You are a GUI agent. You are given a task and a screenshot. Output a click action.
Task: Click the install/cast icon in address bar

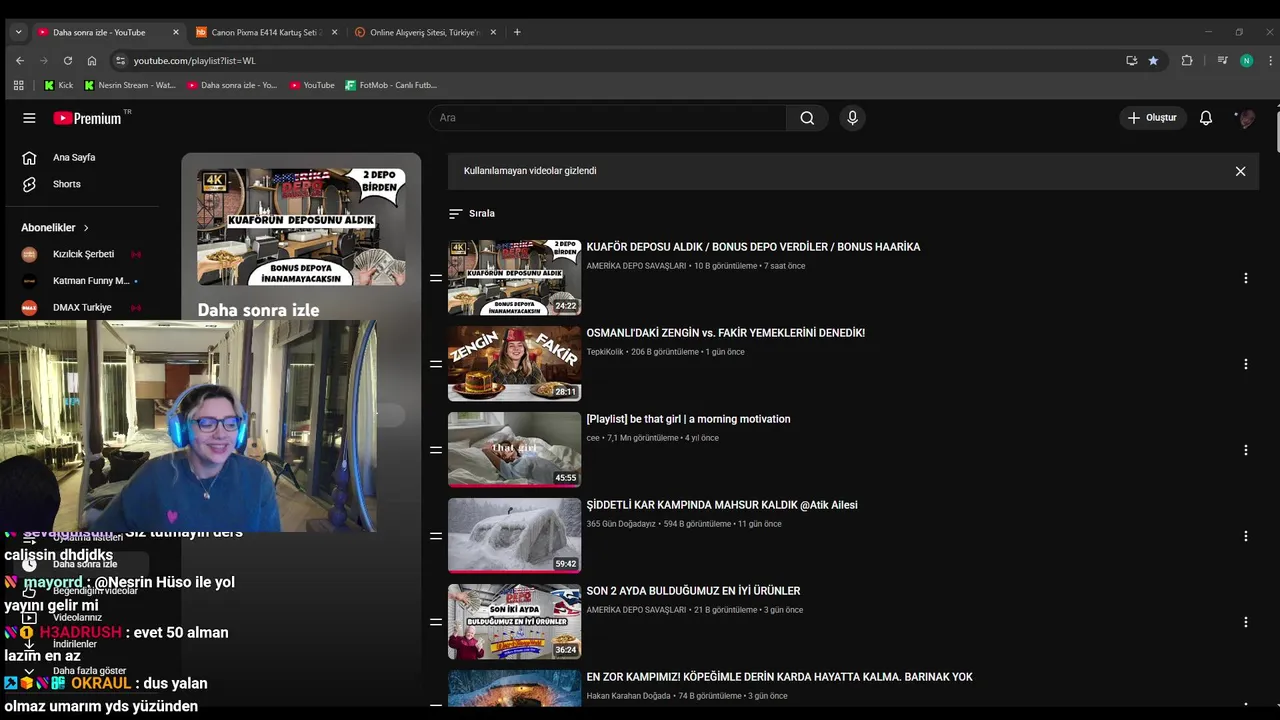[1131, 60]
